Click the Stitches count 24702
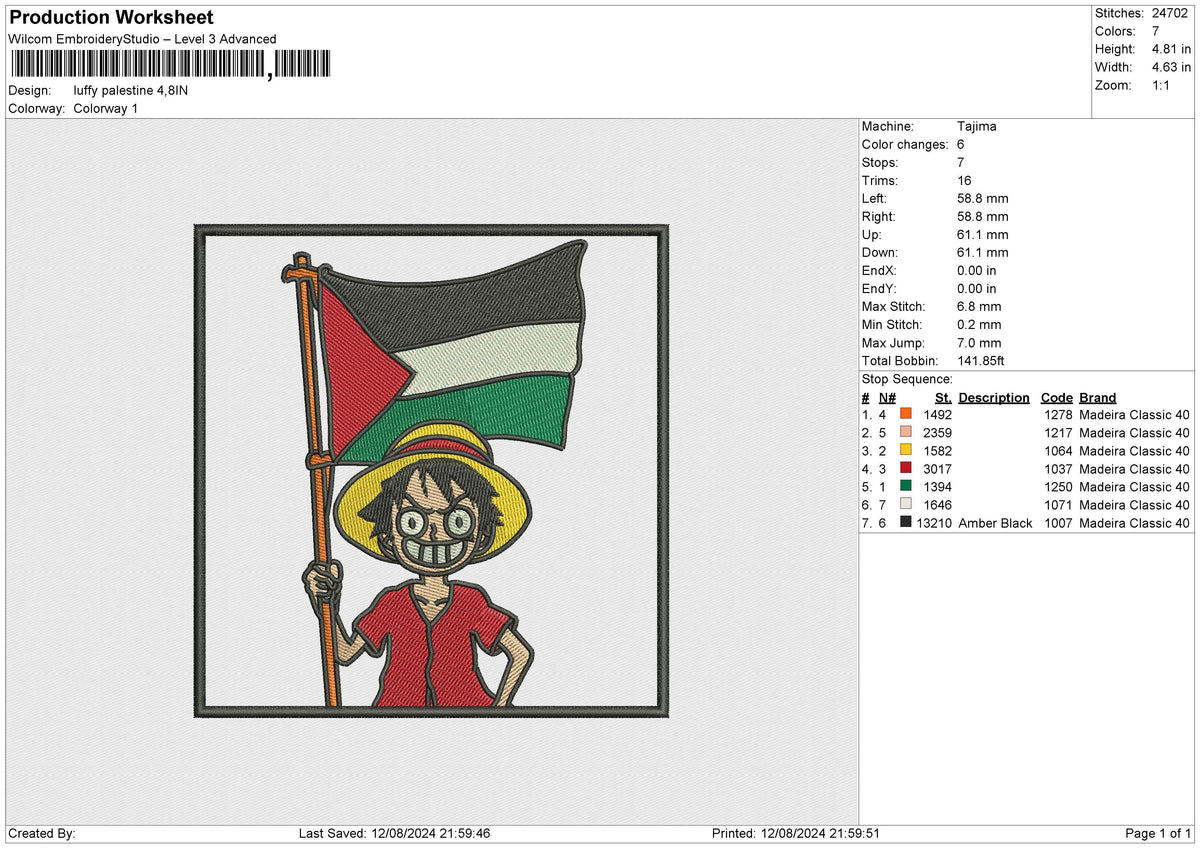The width and height of the screenshot is (1200, 848). (1172, 13)
